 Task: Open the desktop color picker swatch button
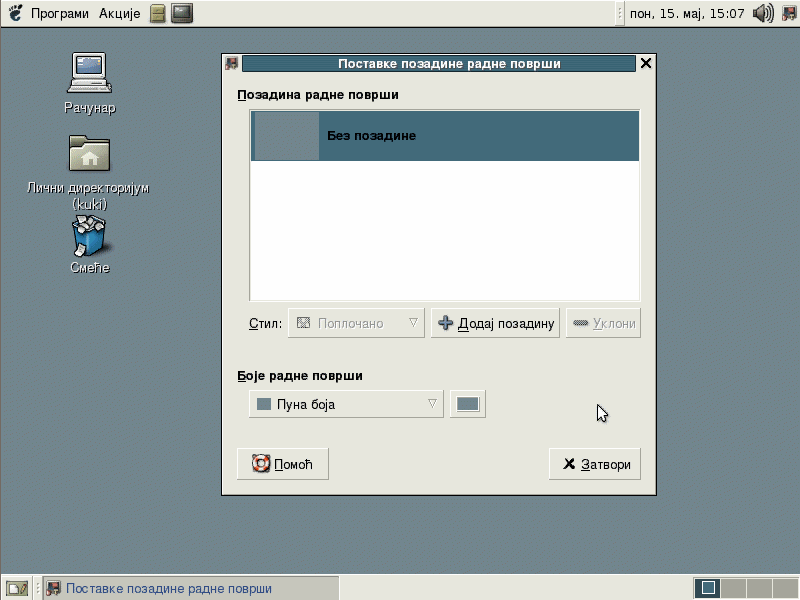click(x=467, y=404)
